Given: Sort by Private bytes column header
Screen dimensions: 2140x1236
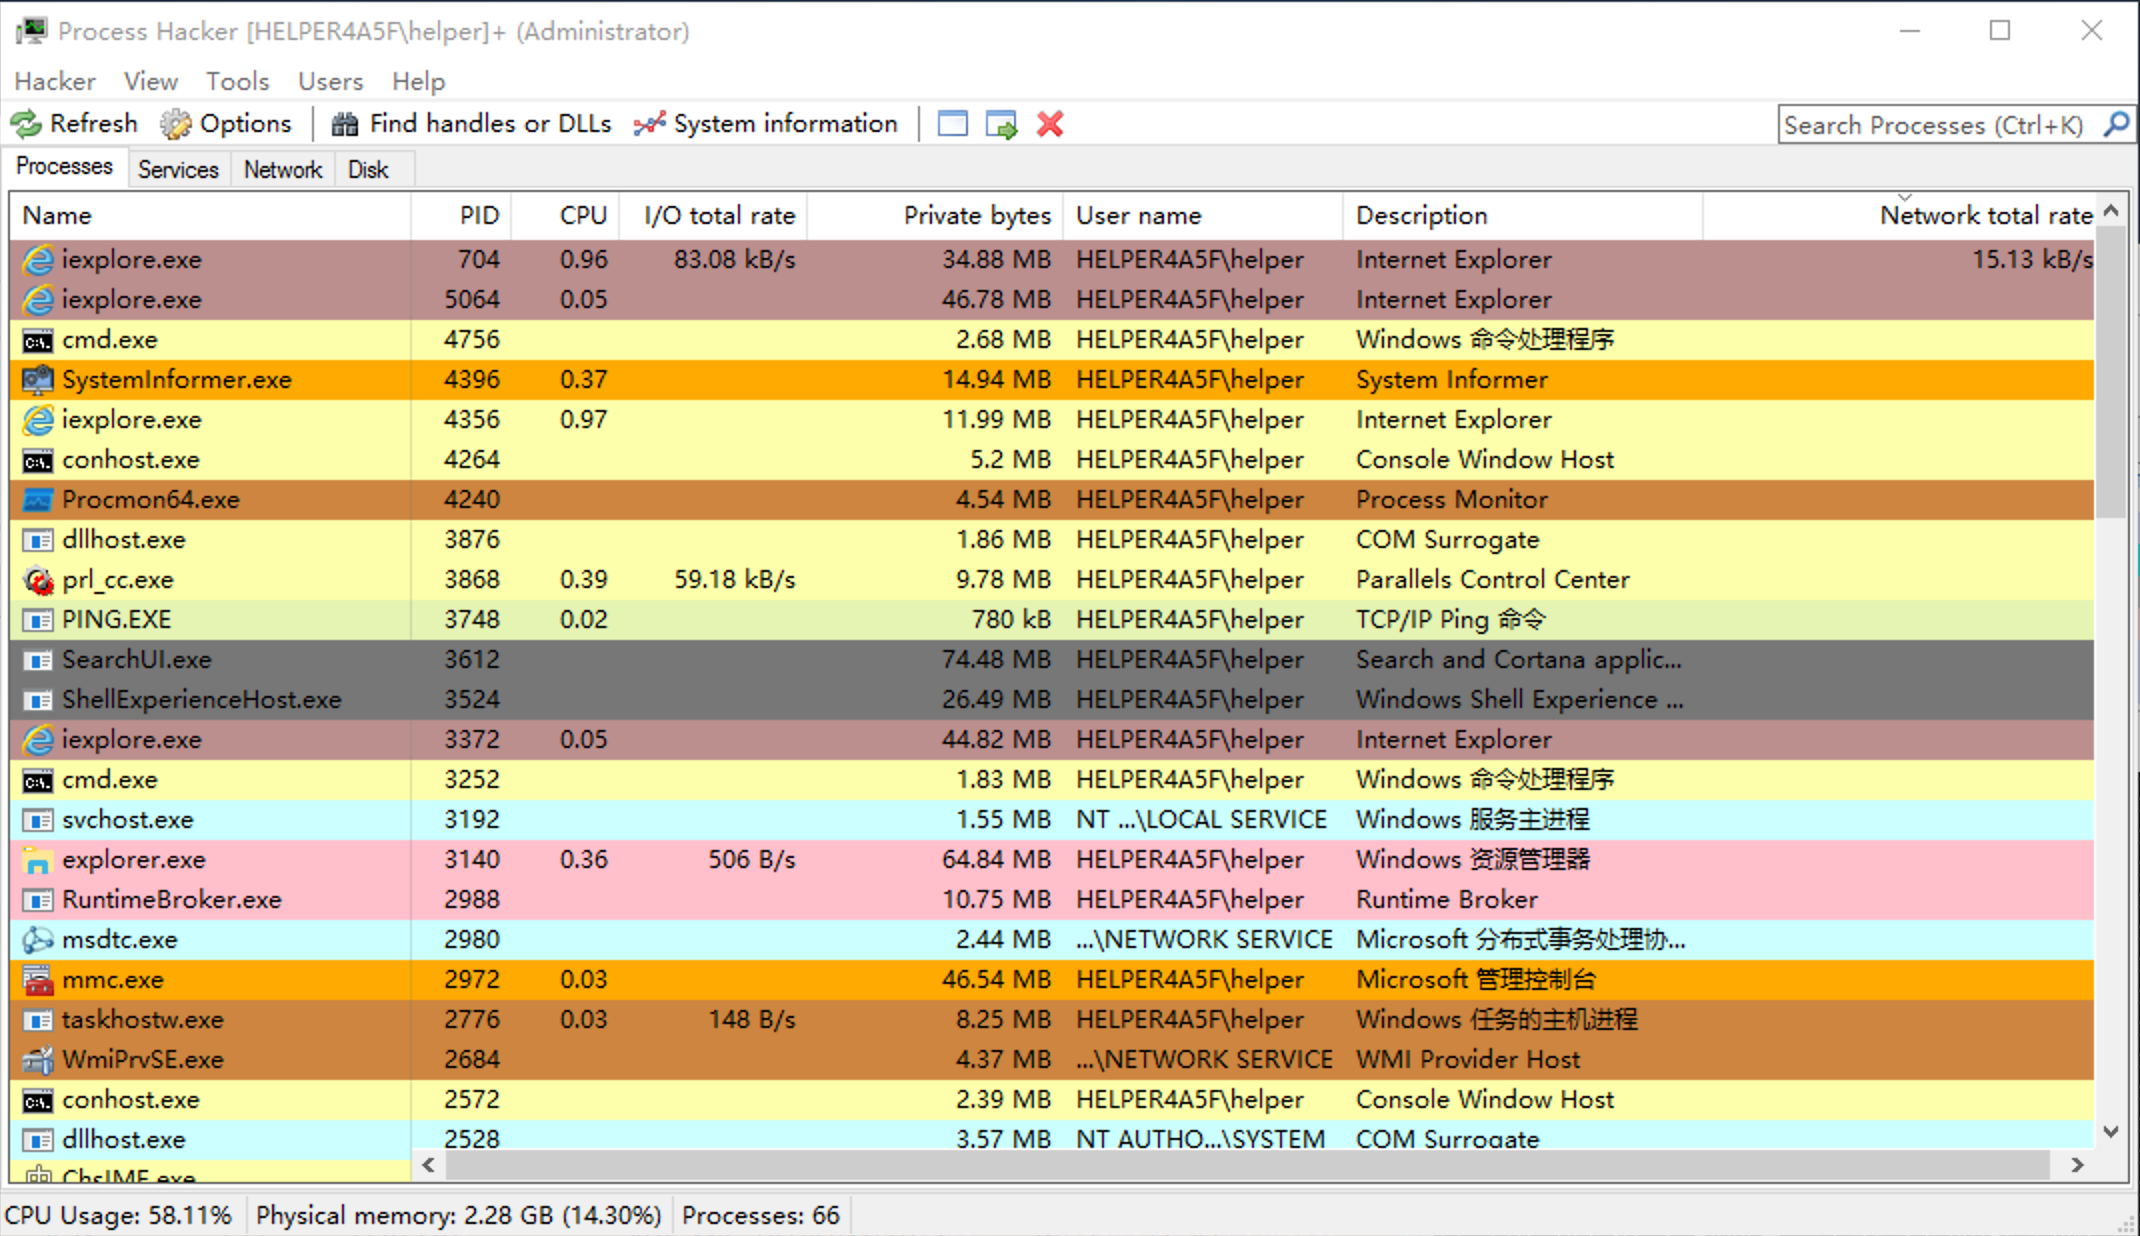Looking at the screenshot, I should point(976,215).
